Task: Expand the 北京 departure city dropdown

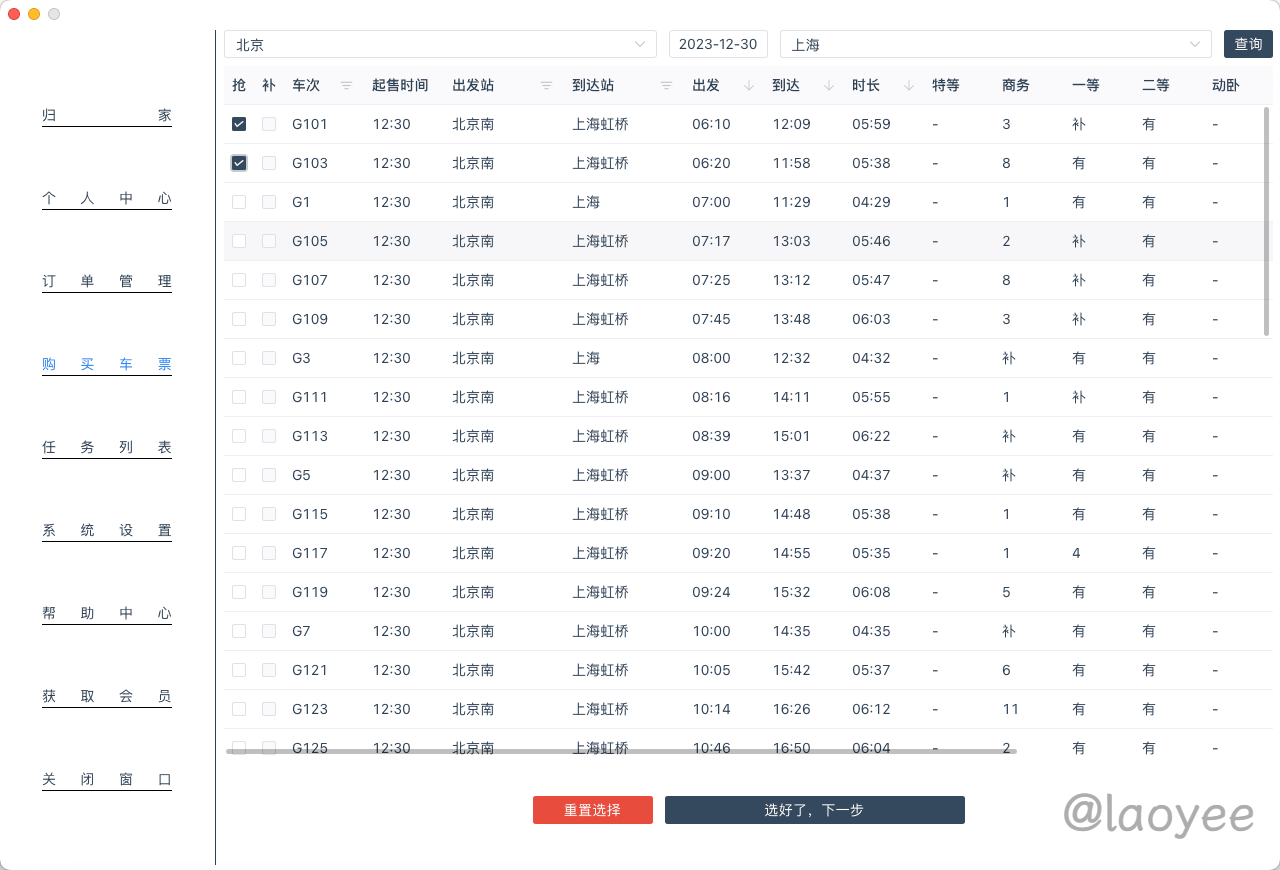Action: click(x=440, y=45)
